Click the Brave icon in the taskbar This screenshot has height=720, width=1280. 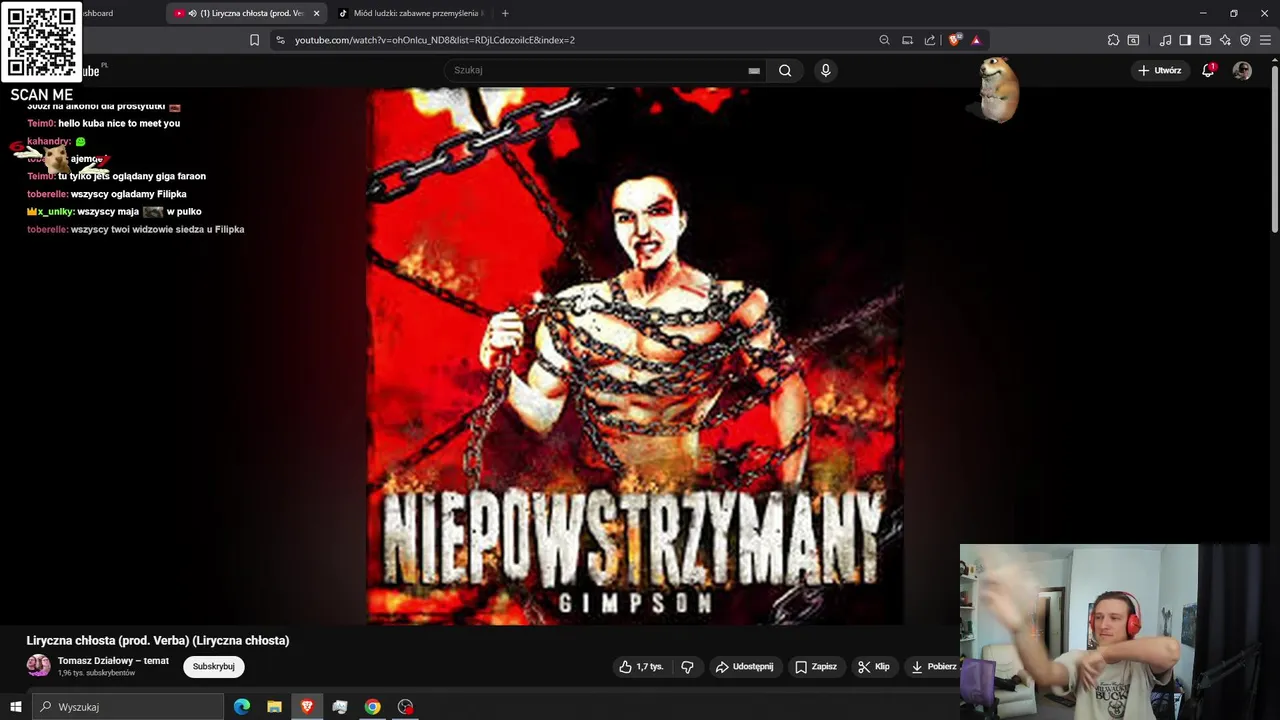click(x=307, y=707)
